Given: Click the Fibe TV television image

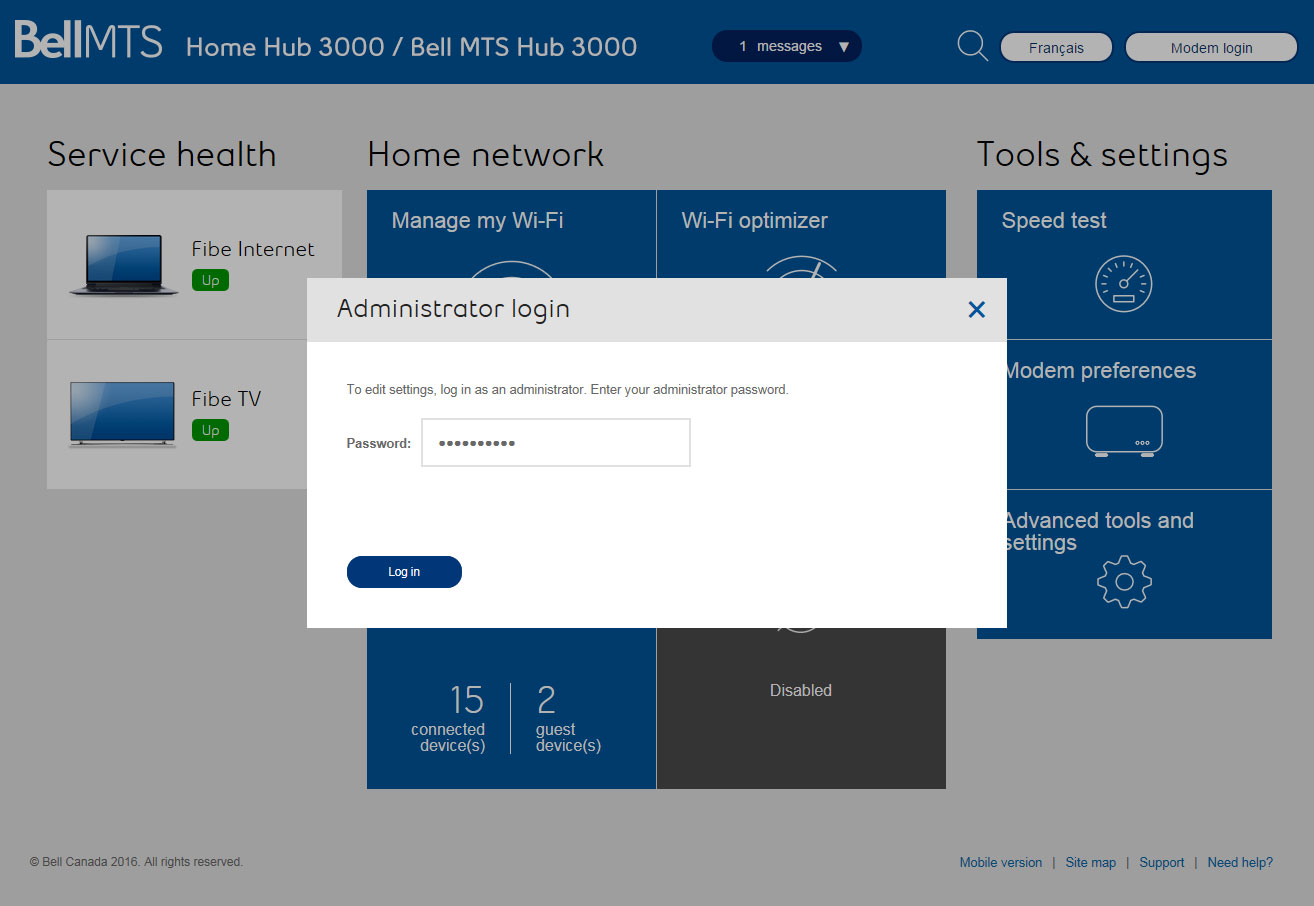Looking at the screenshot, I should click(x=122, y=413).
